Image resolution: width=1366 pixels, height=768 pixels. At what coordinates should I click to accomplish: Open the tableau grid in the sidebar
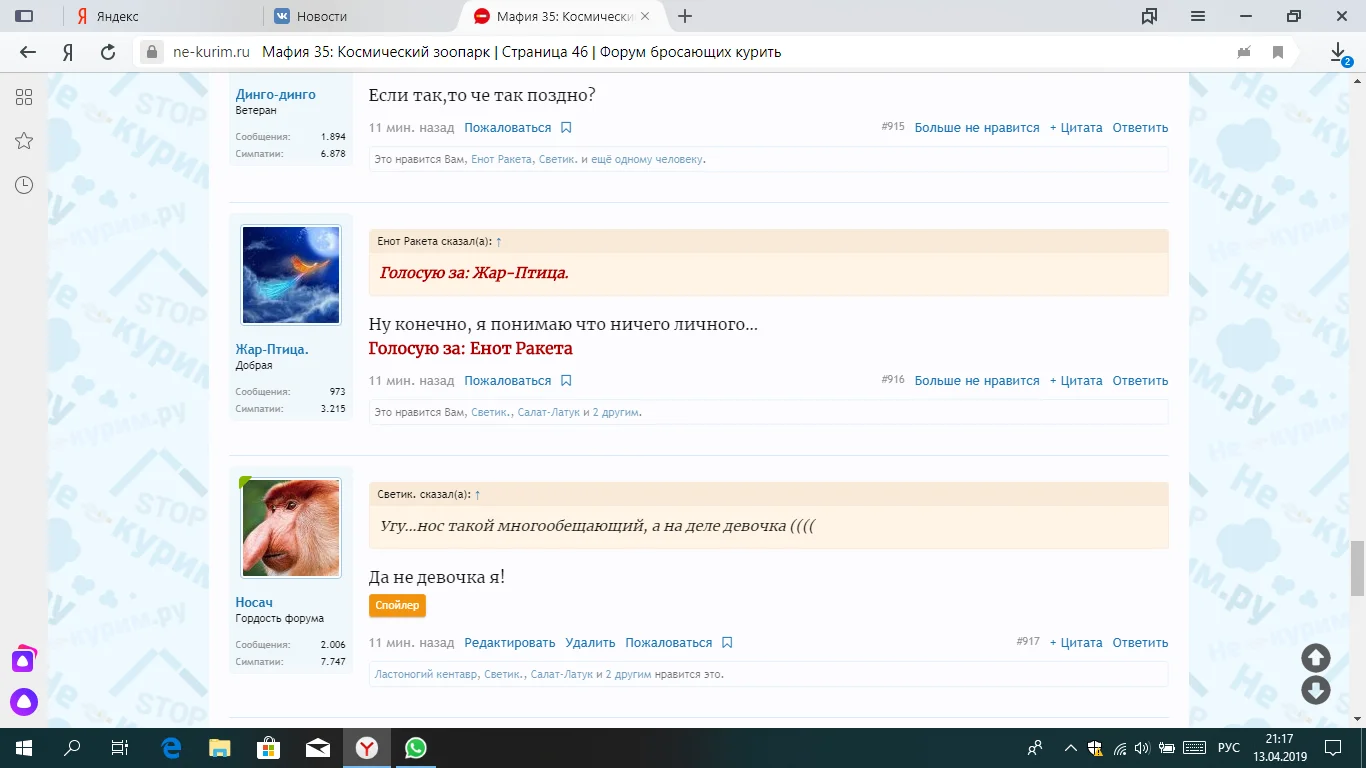click(x=24, y=97)
